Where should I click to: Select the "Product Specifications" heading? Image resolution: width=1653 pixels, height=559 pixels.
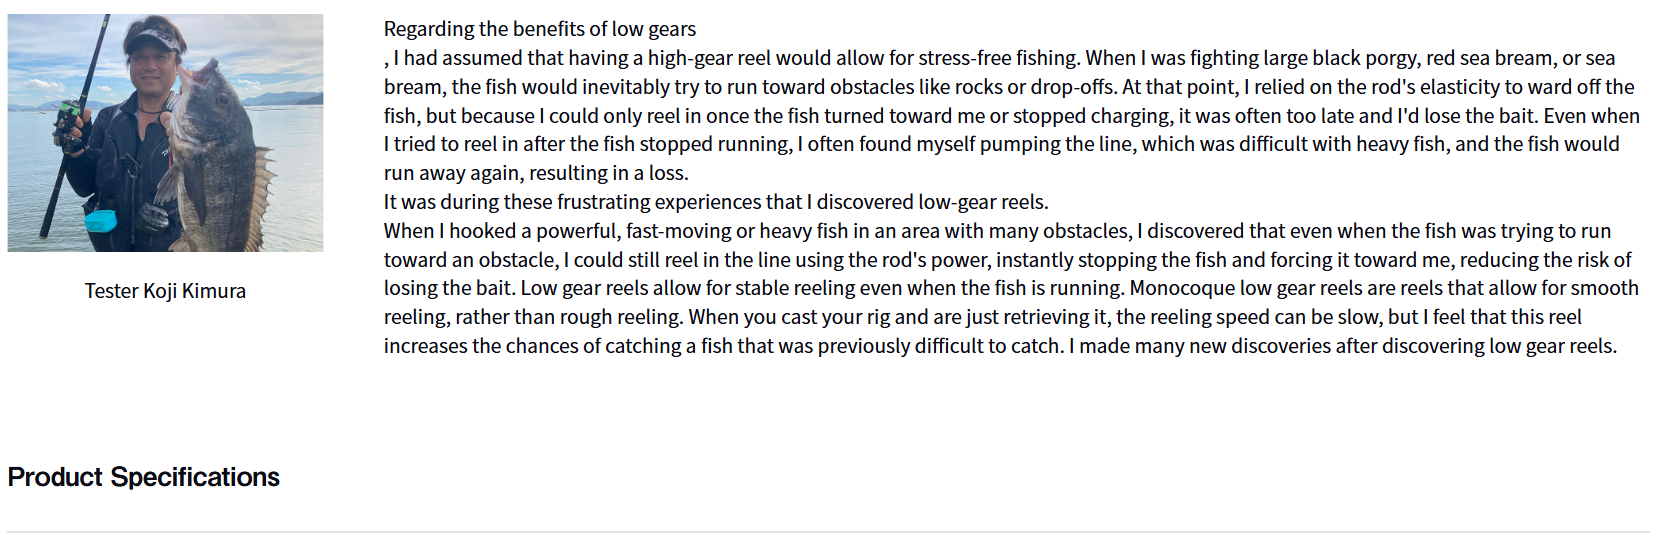[143, 477]
